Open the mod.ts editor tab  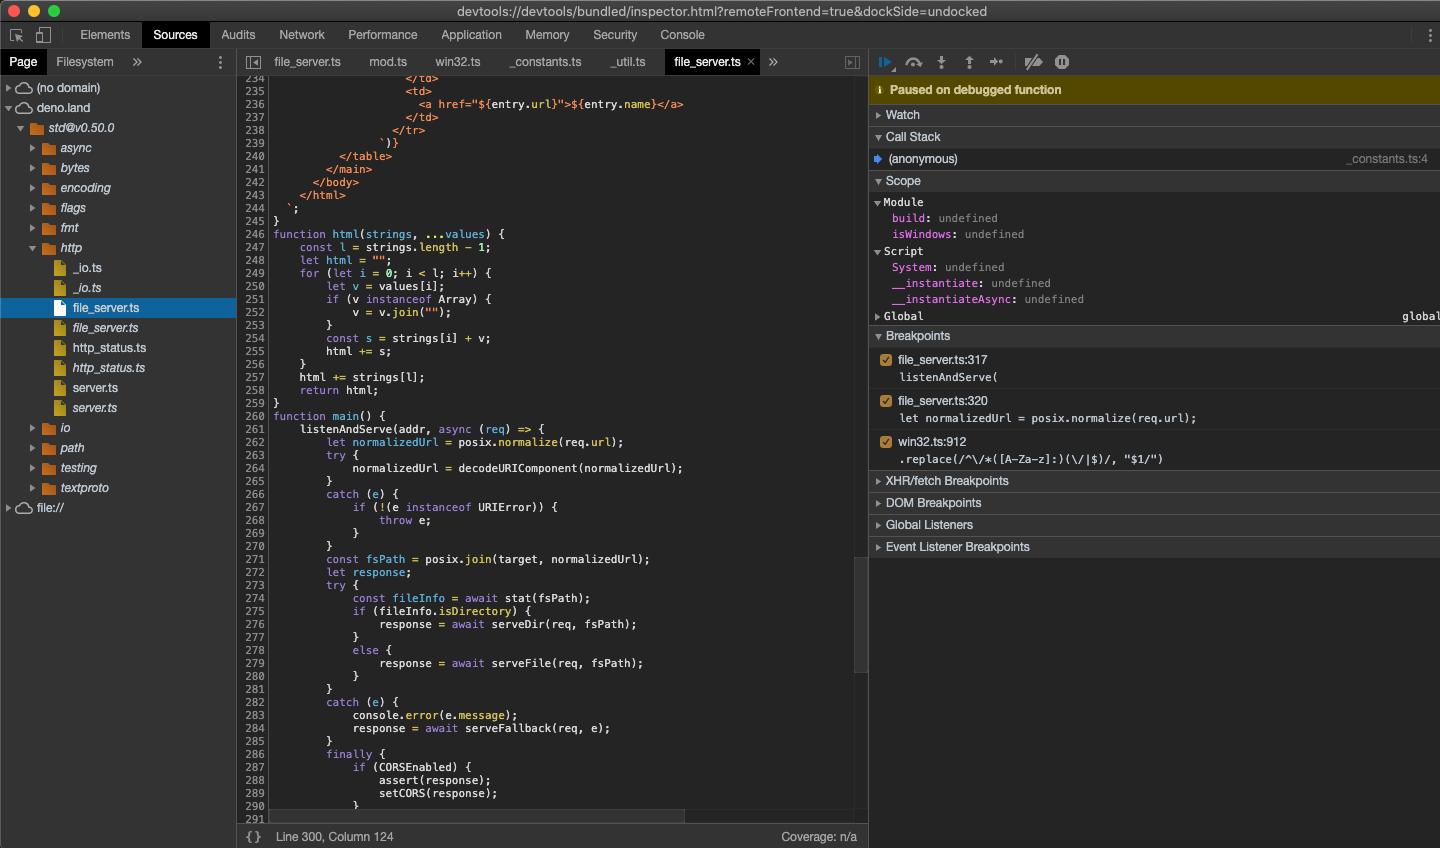click(x=388, y=61)
